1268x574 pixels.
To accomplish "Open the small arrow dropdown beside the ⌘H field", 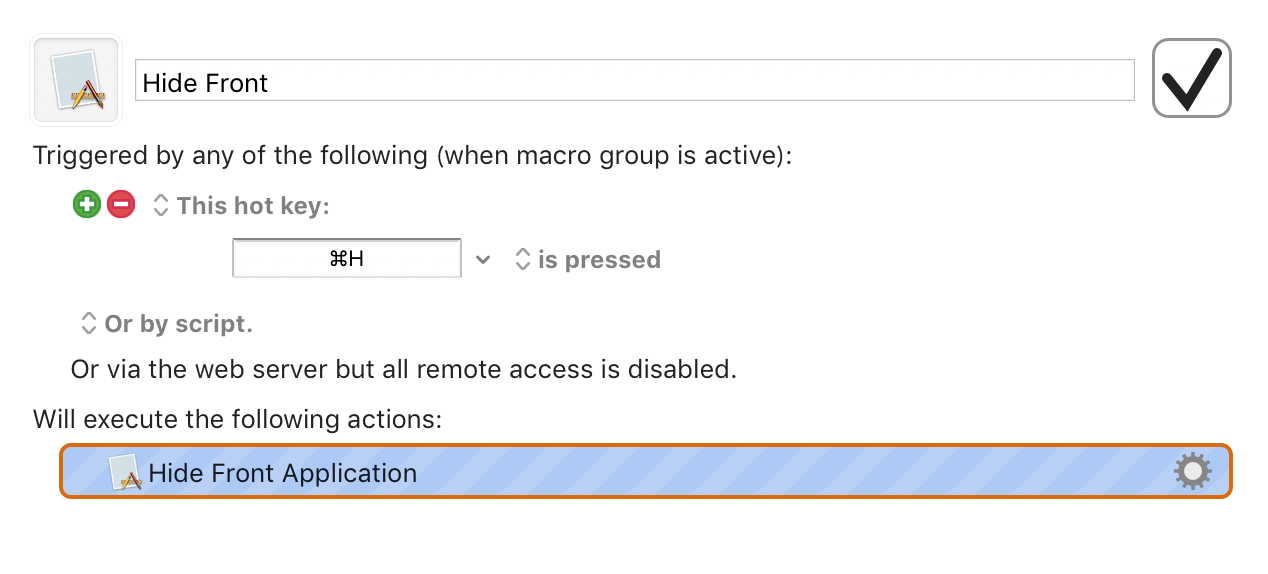I will 483,260.
